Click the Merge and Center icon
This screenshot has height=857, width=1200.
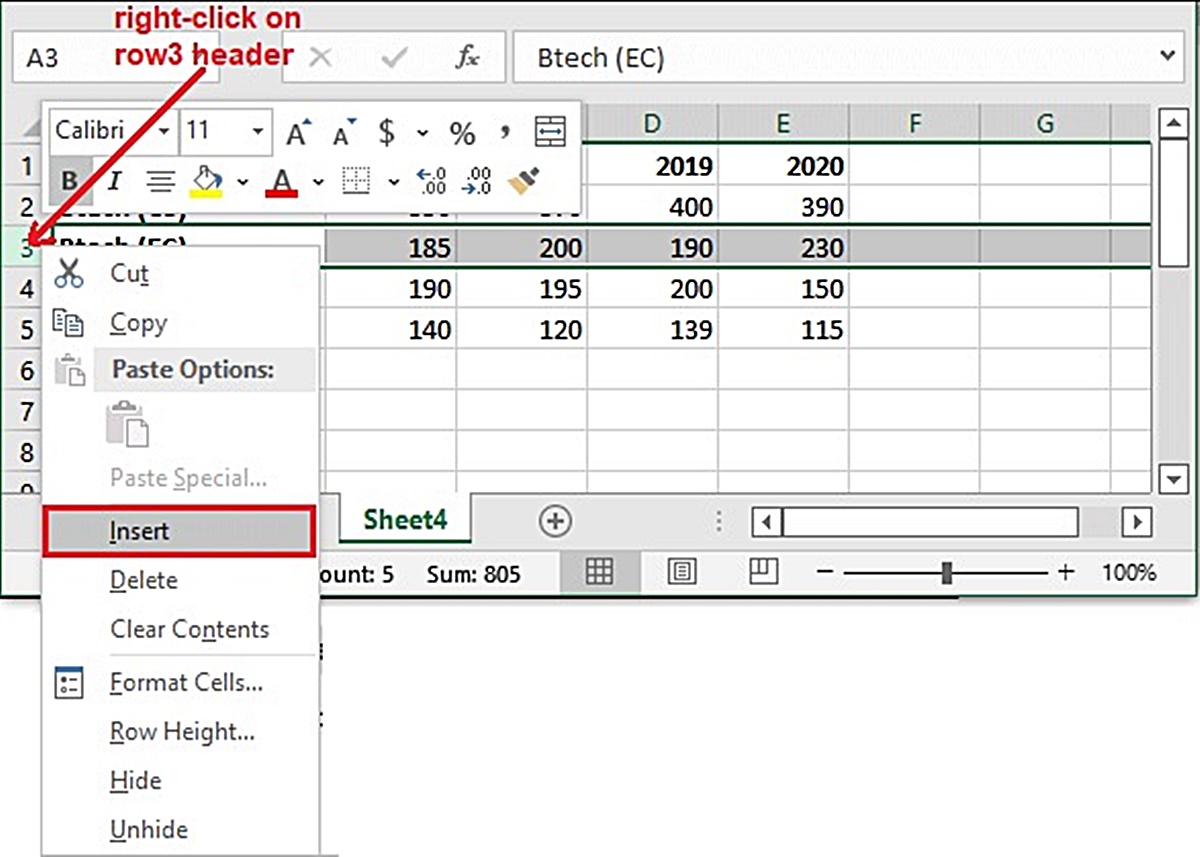(550, 132)
